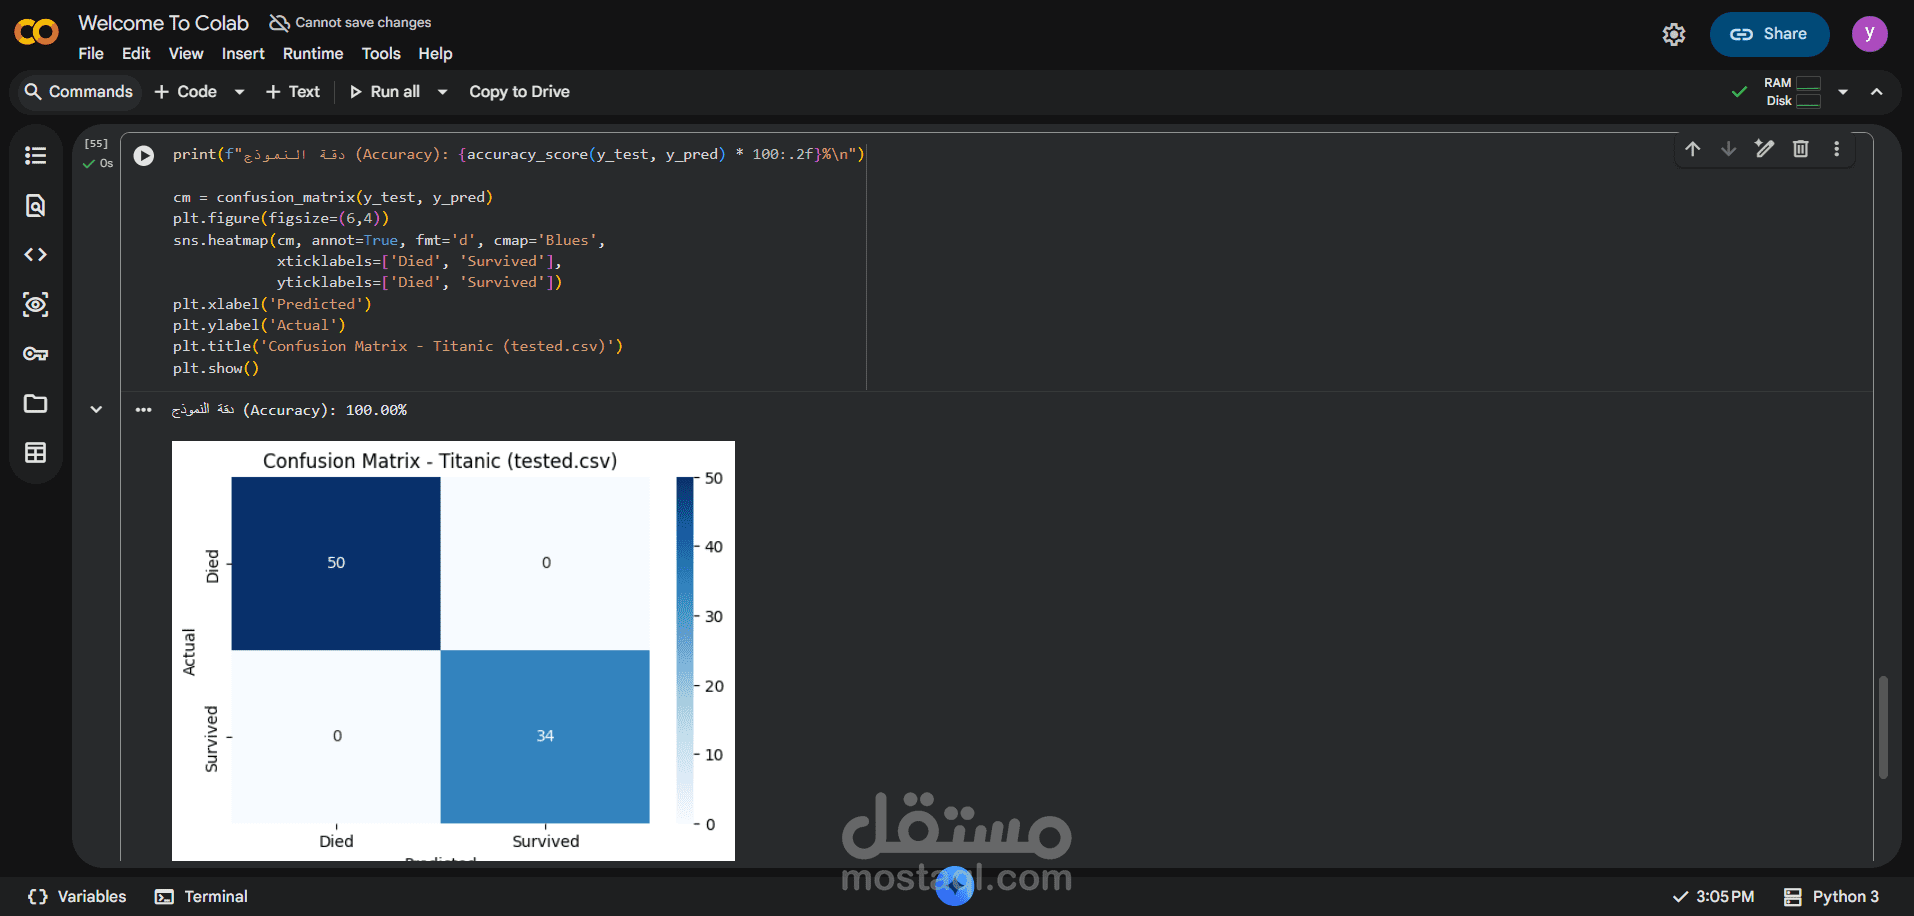Viewport: 1914px width, 916px height.
Task: Open the Terminal panel
Action: coord(201,897)
